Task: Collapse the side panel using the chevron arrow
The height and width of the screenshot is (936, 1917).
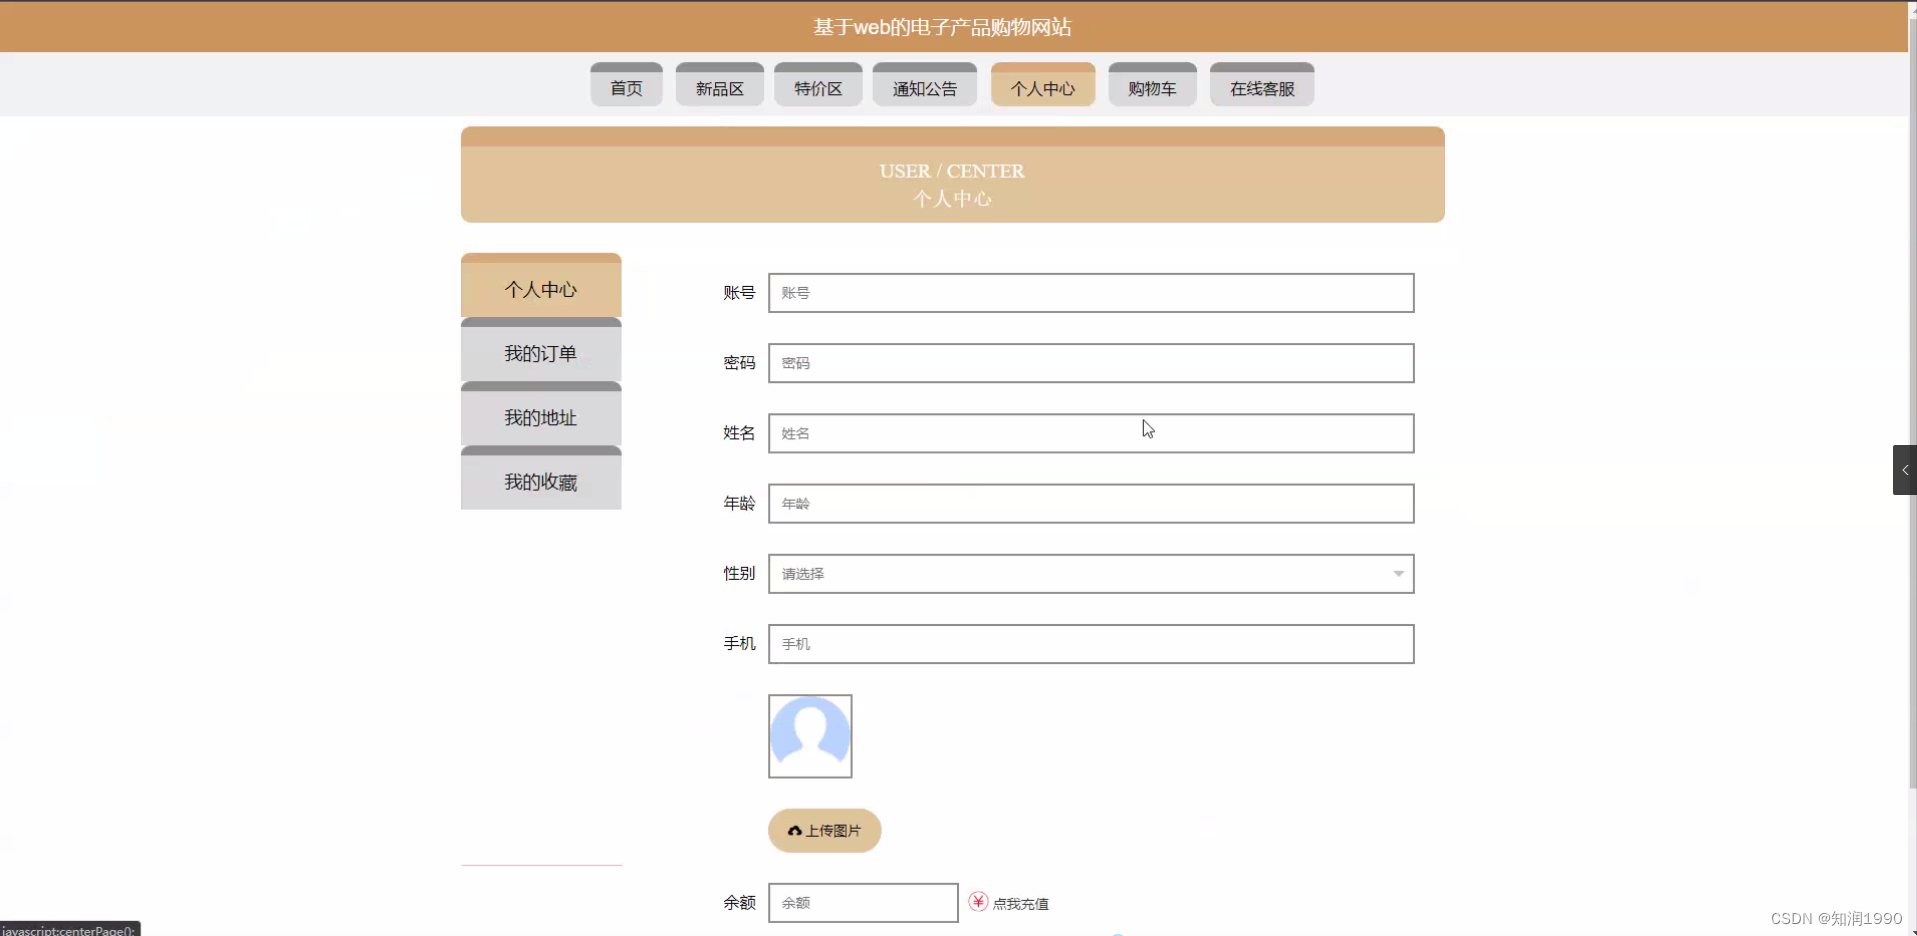Action: click(x=1905, y=469)
